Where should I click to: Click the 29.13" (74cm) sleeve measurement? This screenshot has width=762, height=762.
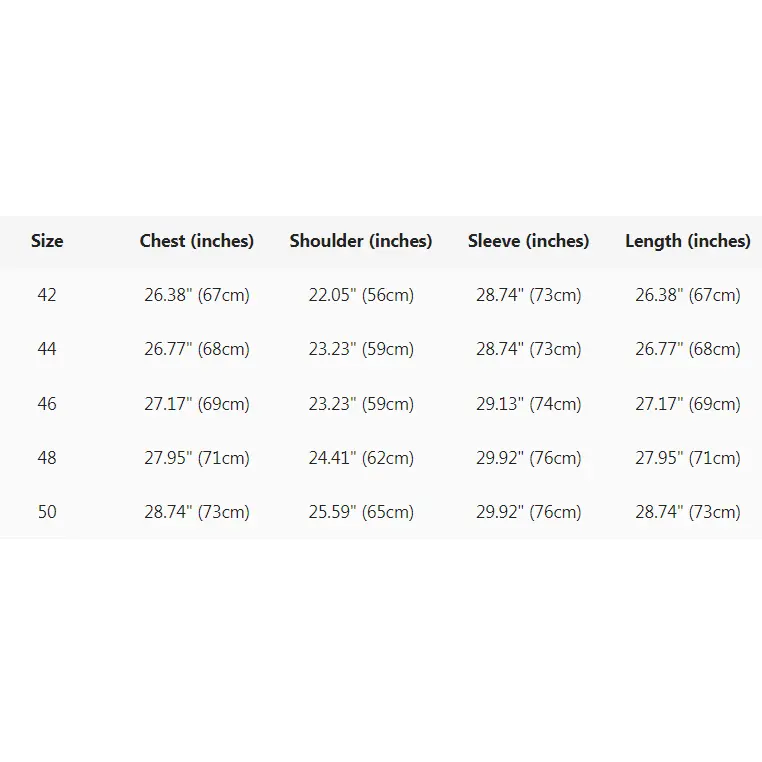pos(529,404)
